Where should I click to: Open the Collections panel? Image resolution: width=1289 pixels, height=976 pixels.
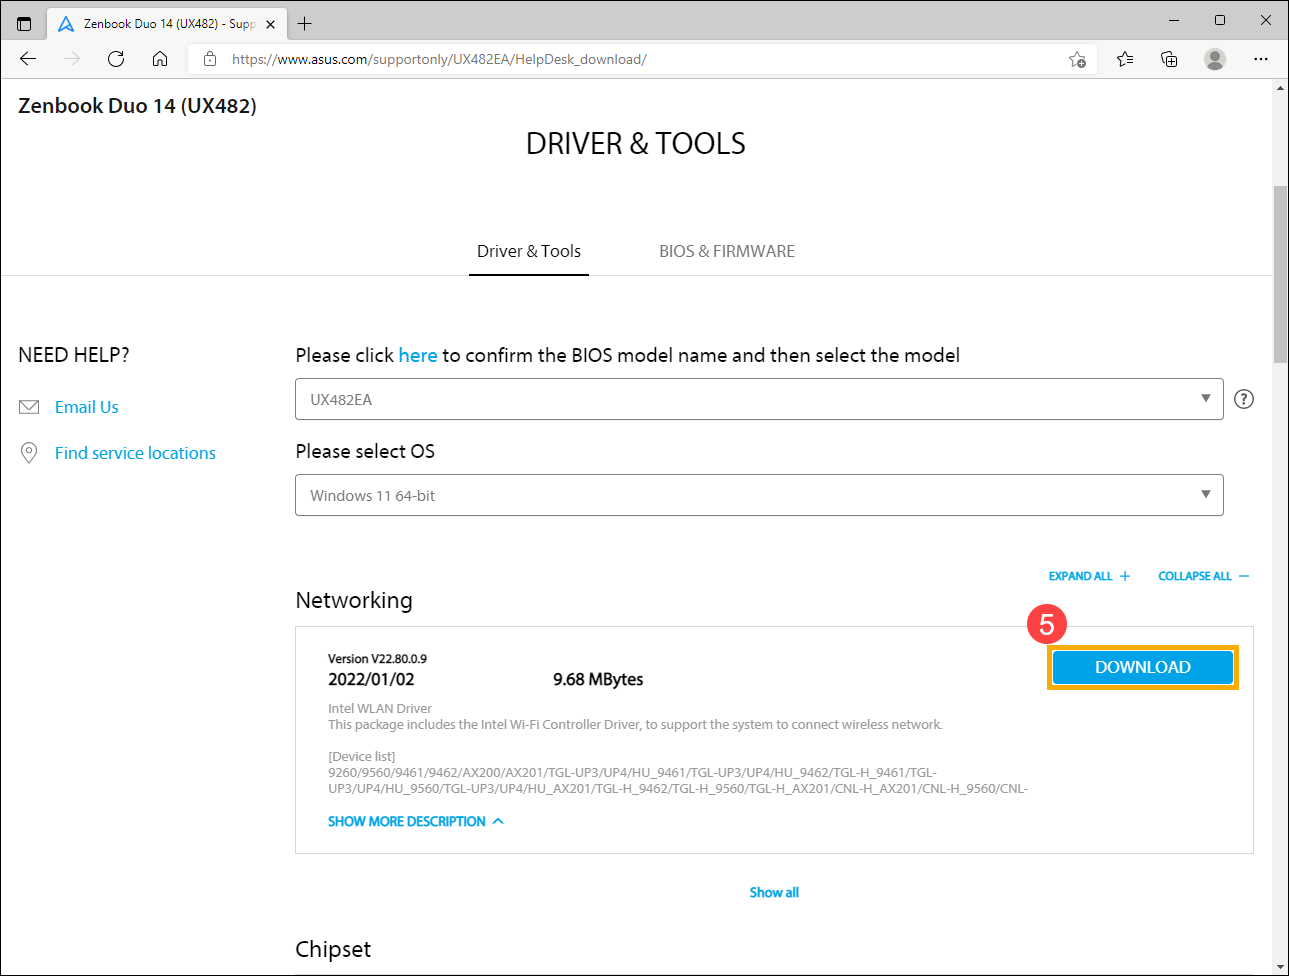[1169, 59]
